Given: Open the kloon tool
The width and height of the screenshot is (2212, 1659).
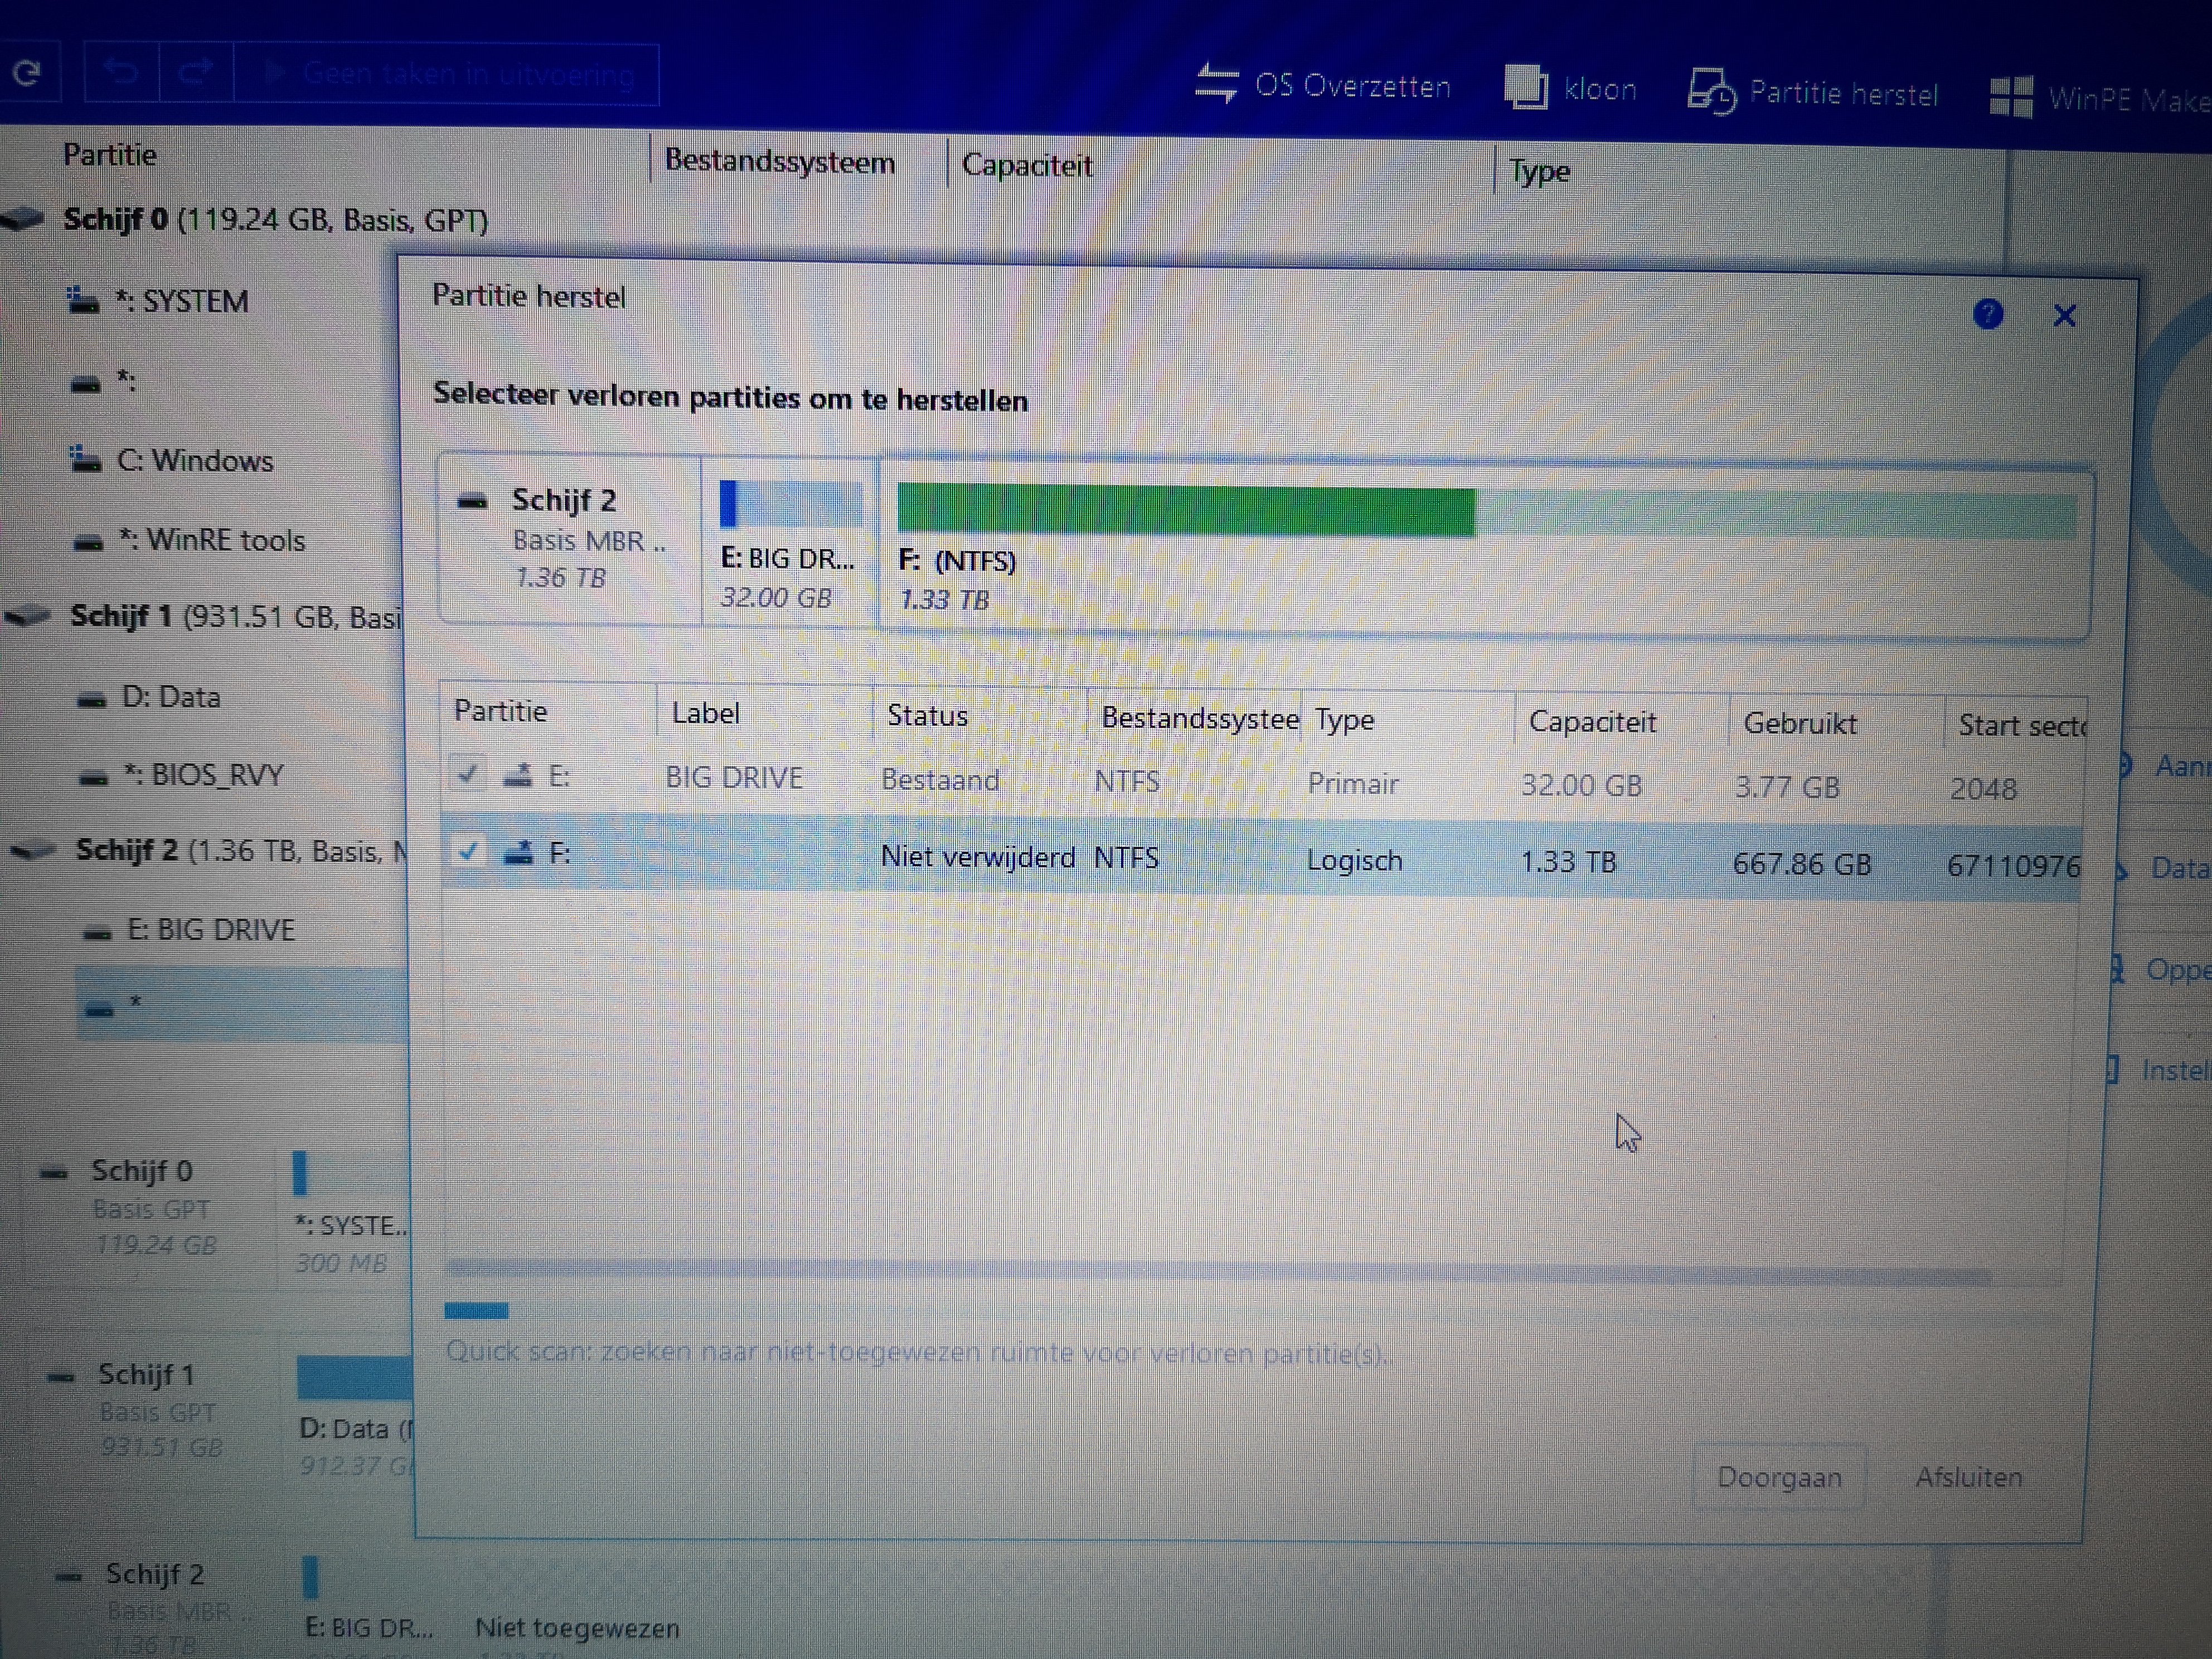Looking at the screenshot, I should [1570, 88].
